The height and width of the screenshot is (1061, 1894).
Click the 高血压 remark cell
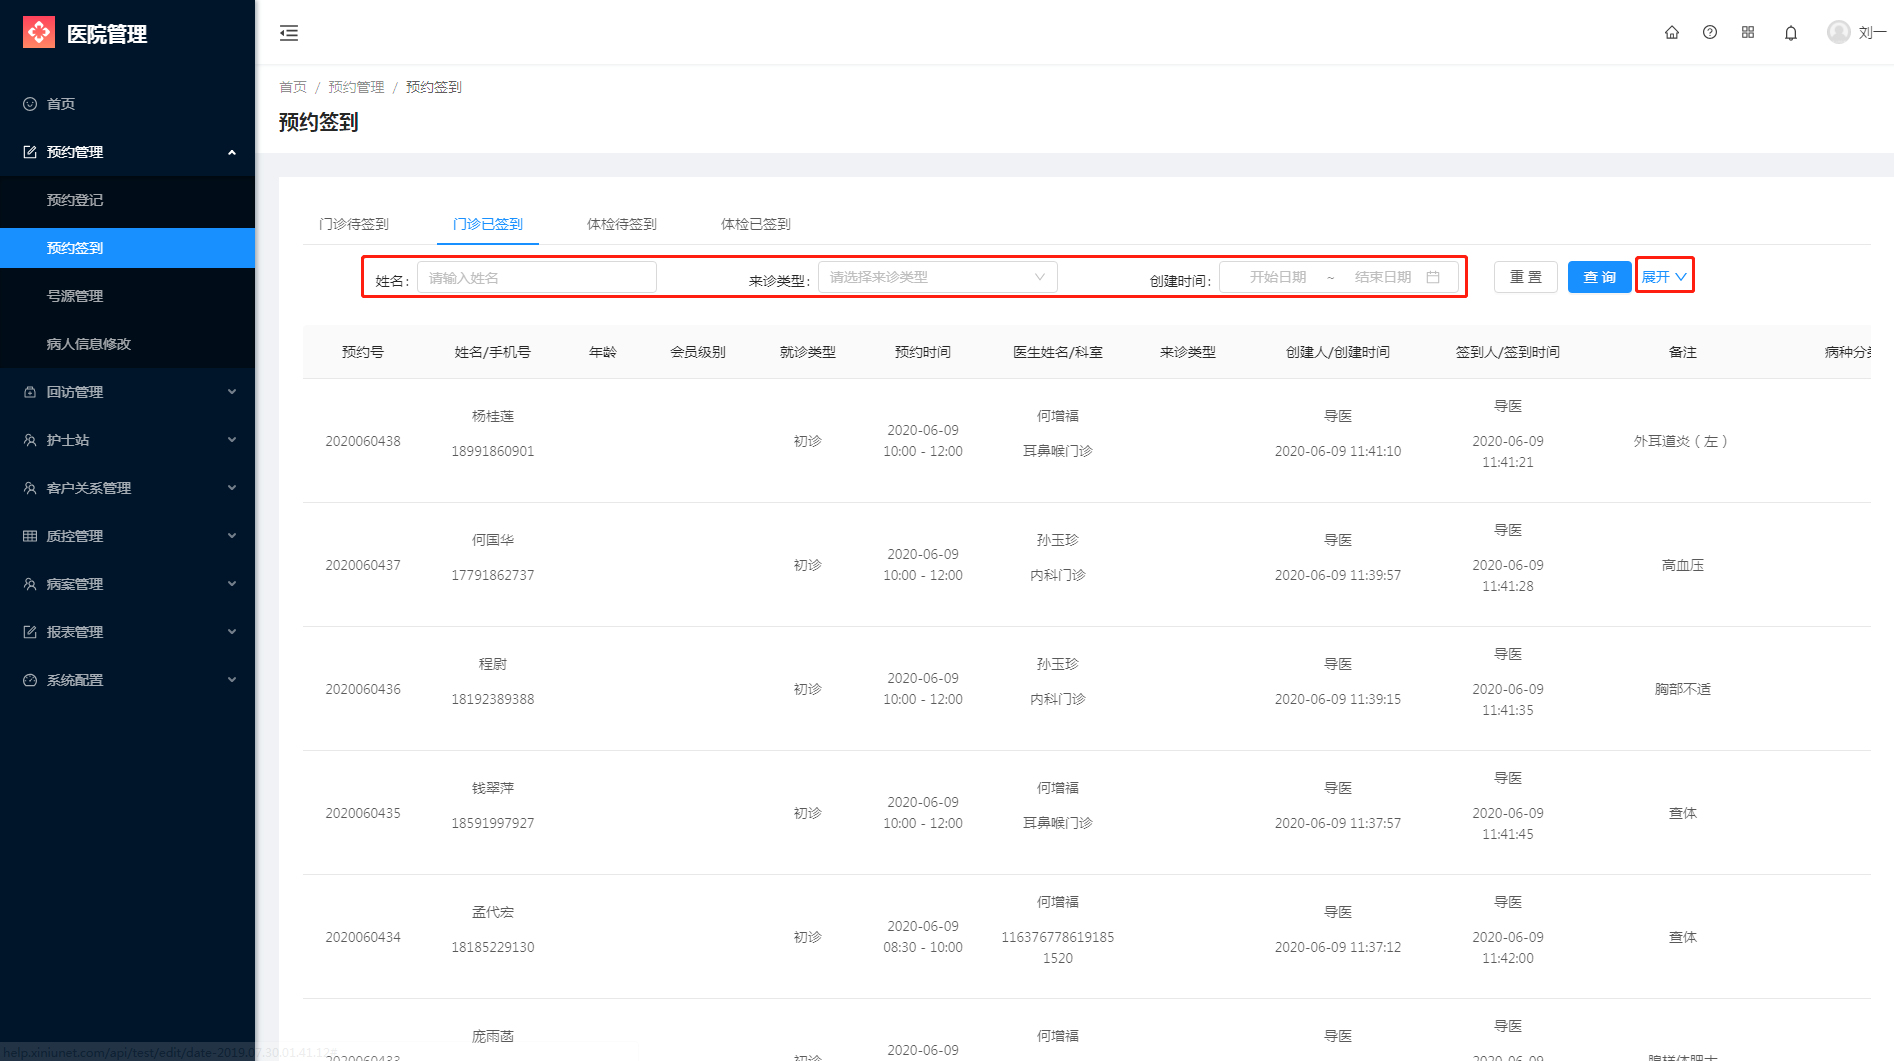1683,565
